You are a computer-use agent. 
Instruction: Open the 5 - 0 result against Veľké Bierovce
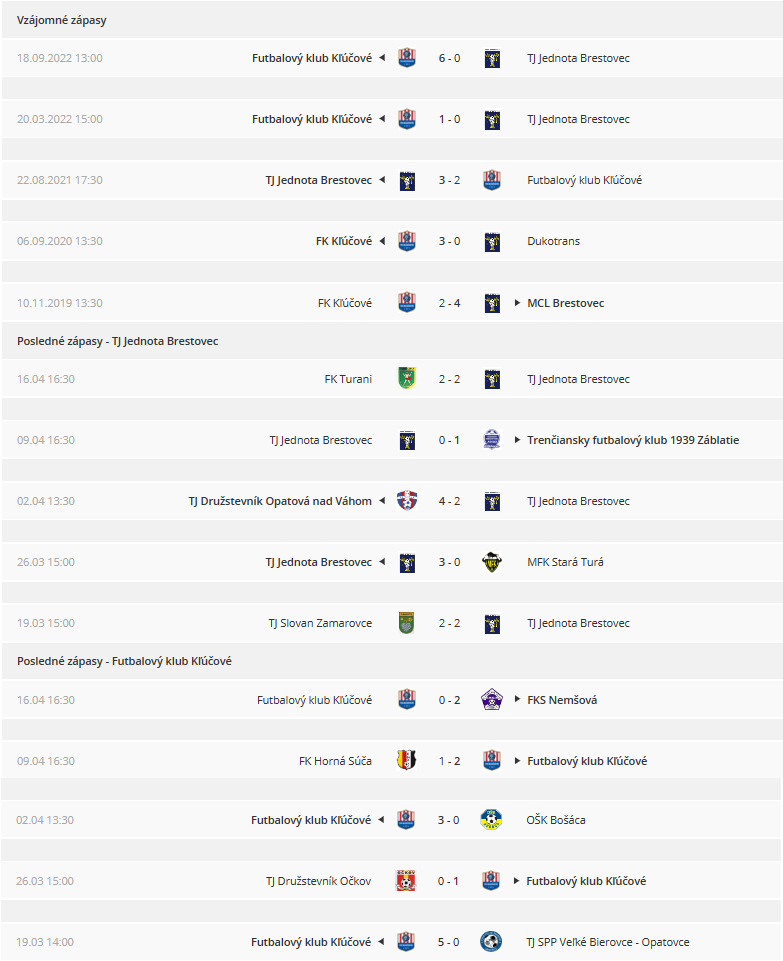pos(448,942)
